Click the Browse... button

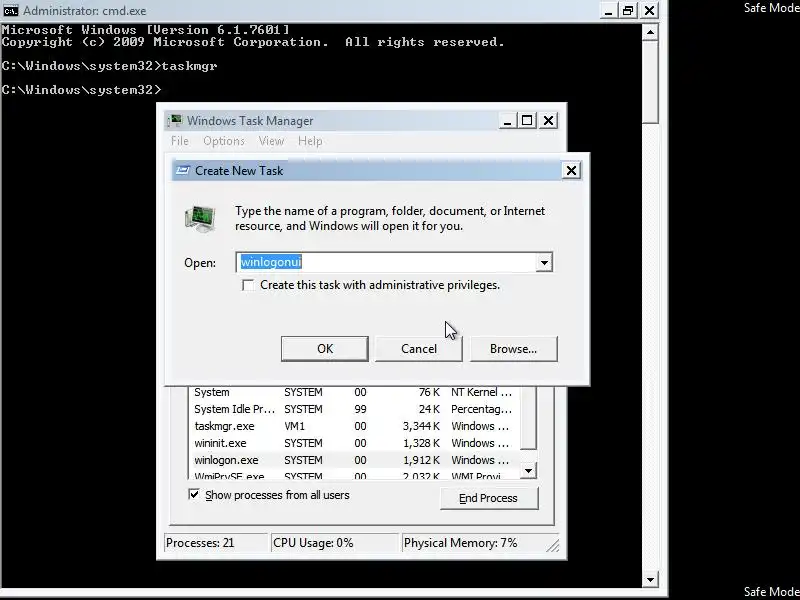513,349
